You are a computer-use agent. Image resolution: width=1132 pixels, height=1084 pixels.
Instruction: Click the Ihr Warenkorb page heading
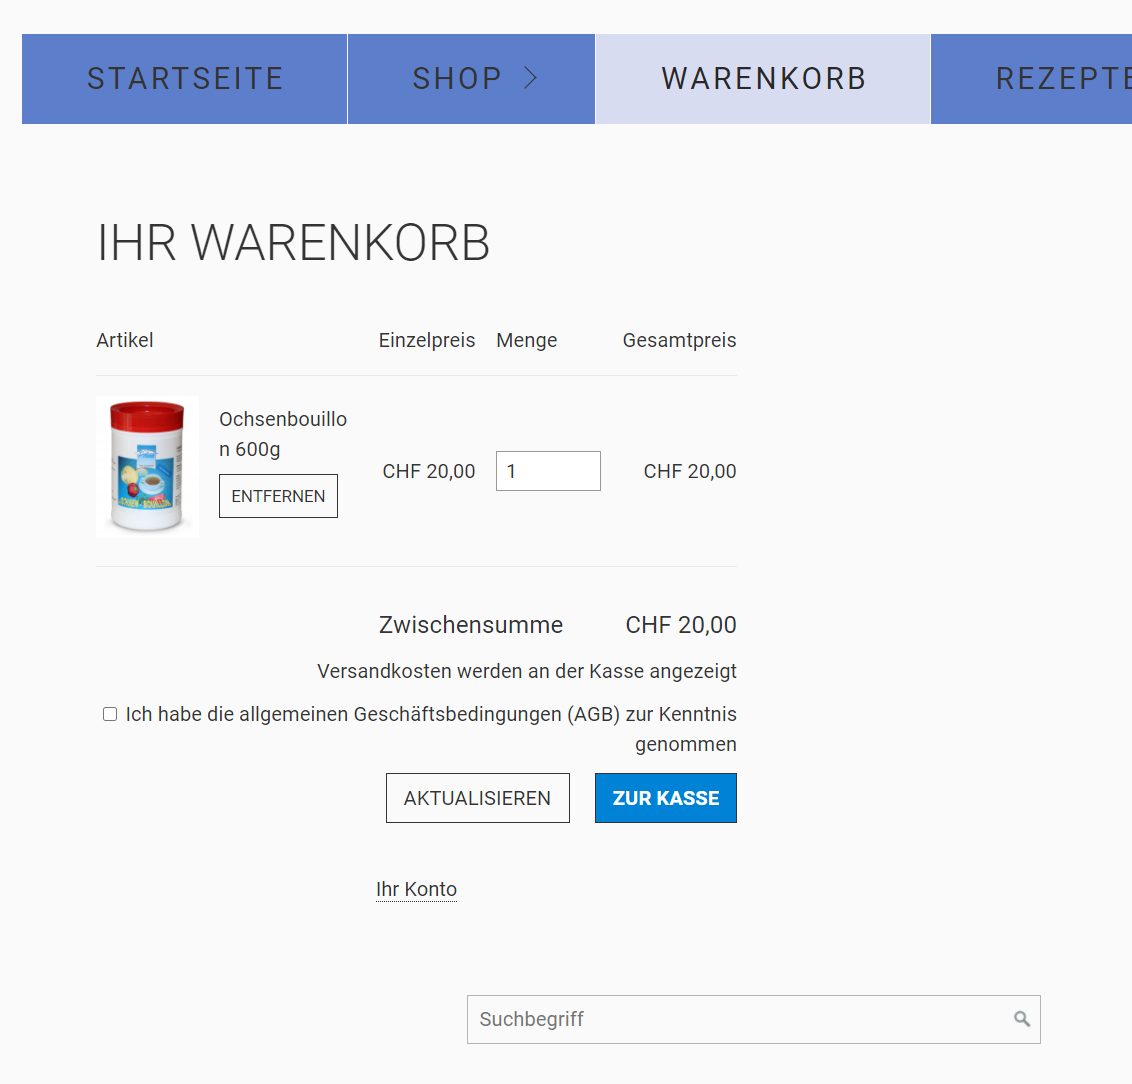[293, 242]
